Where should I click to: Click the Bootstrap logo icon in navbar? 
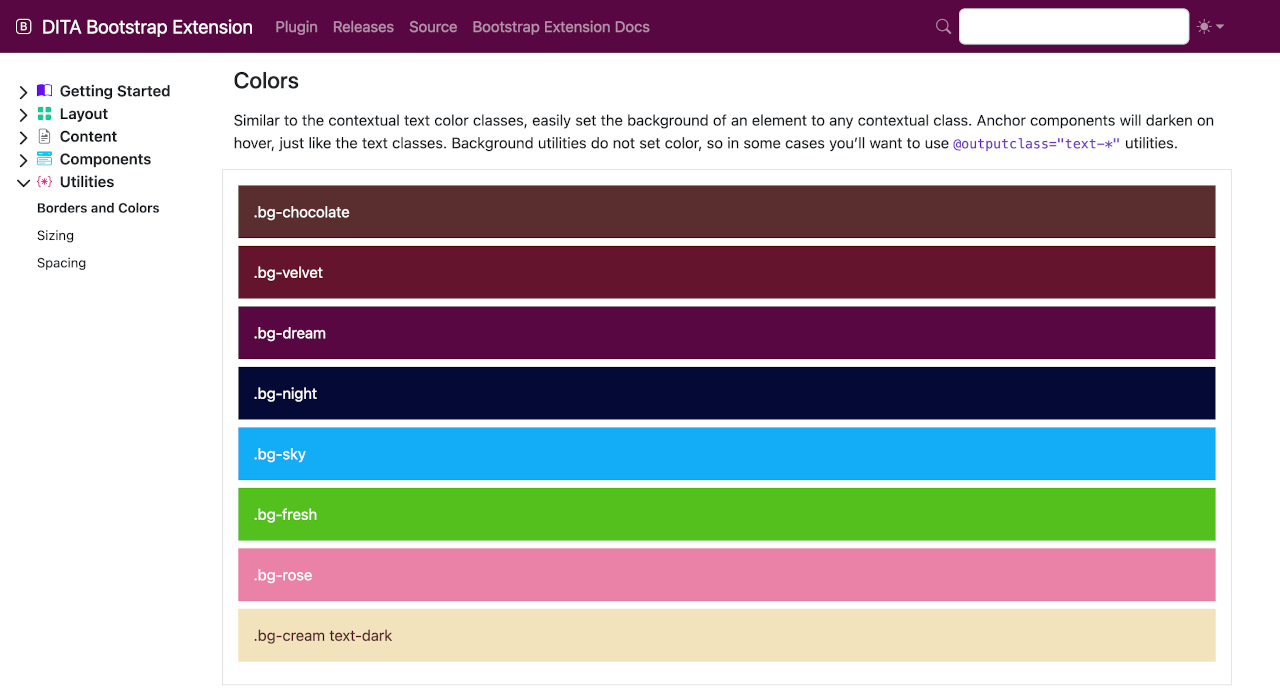pos(24,27)
